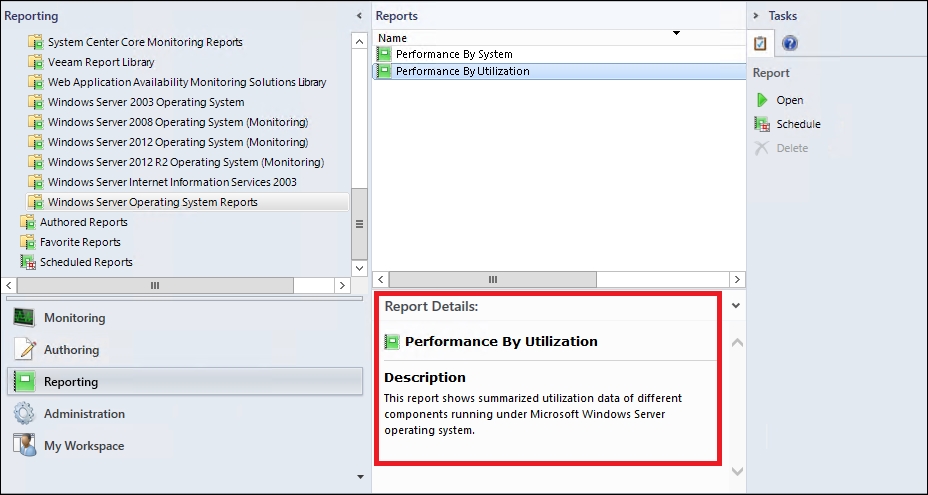Click the Favorite Reports folder icon
This screenshot has width=928, height=495.
(28, 242)
